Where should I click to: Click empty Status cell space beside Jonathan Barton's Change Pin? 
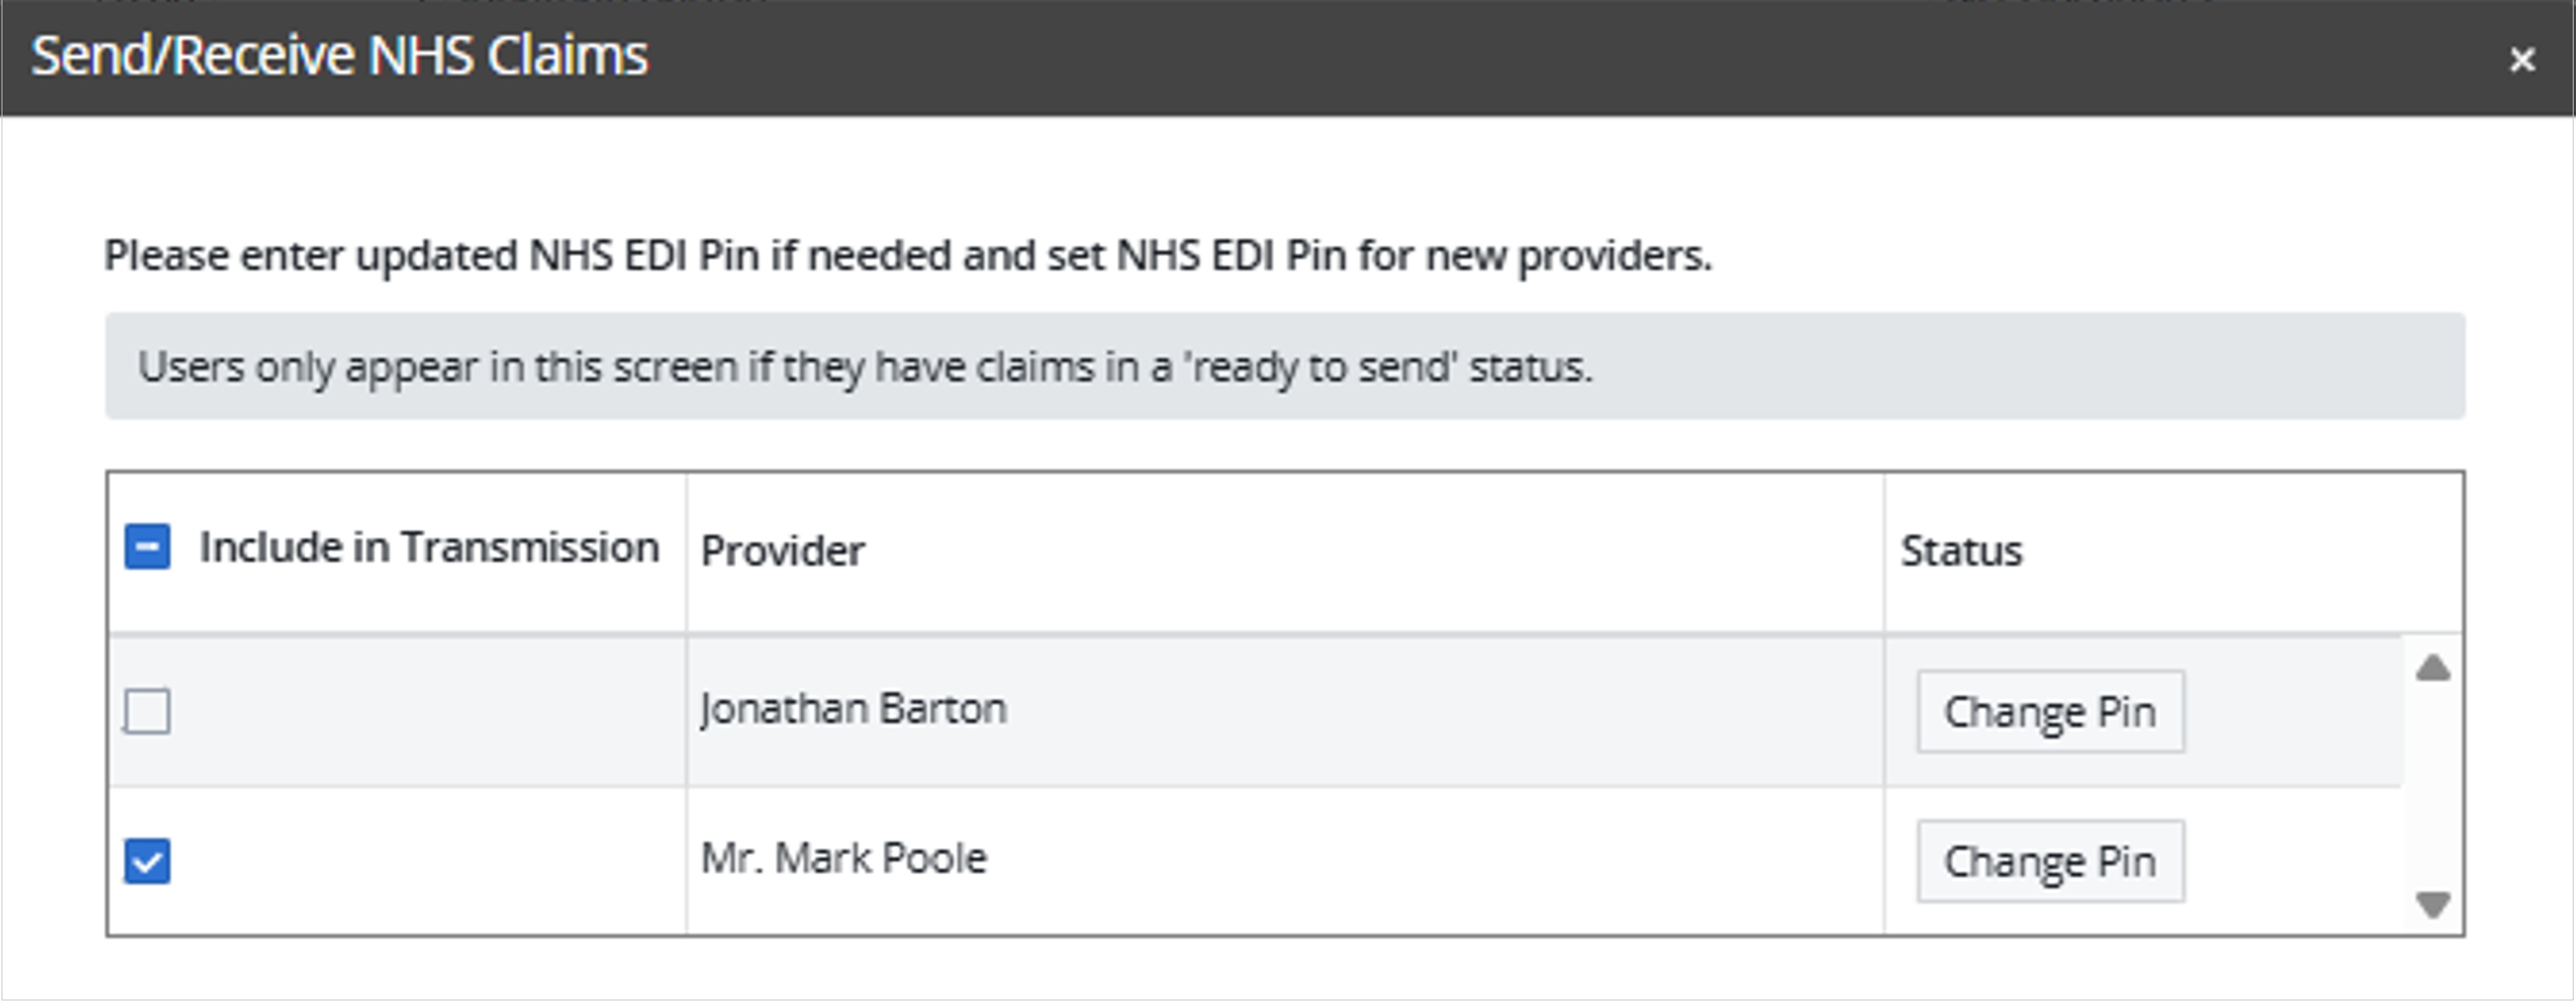point(2290,711)
